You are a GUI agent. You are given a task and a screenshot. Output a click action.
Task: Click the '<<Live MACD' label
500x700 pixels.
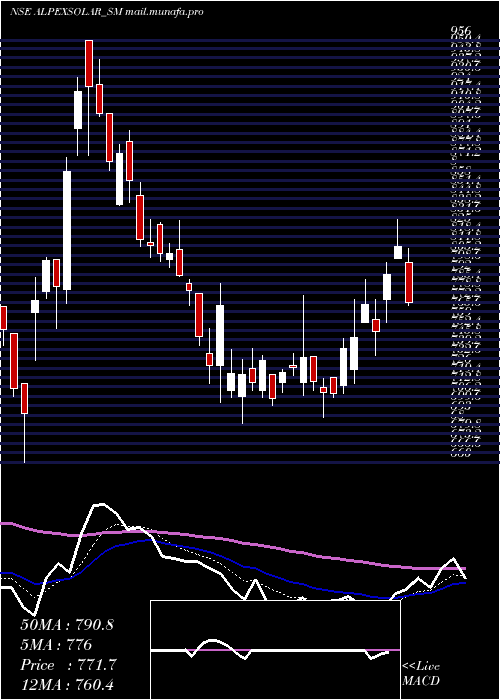pos(421,674)
